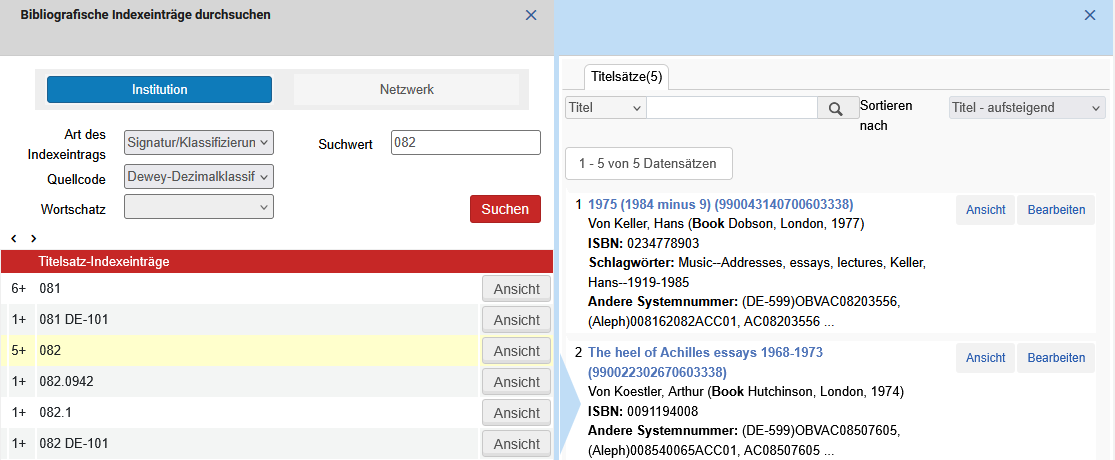Open the Quellcode dropdown
This screenshot has width=1115, height=460.
[x=198, y=176]
